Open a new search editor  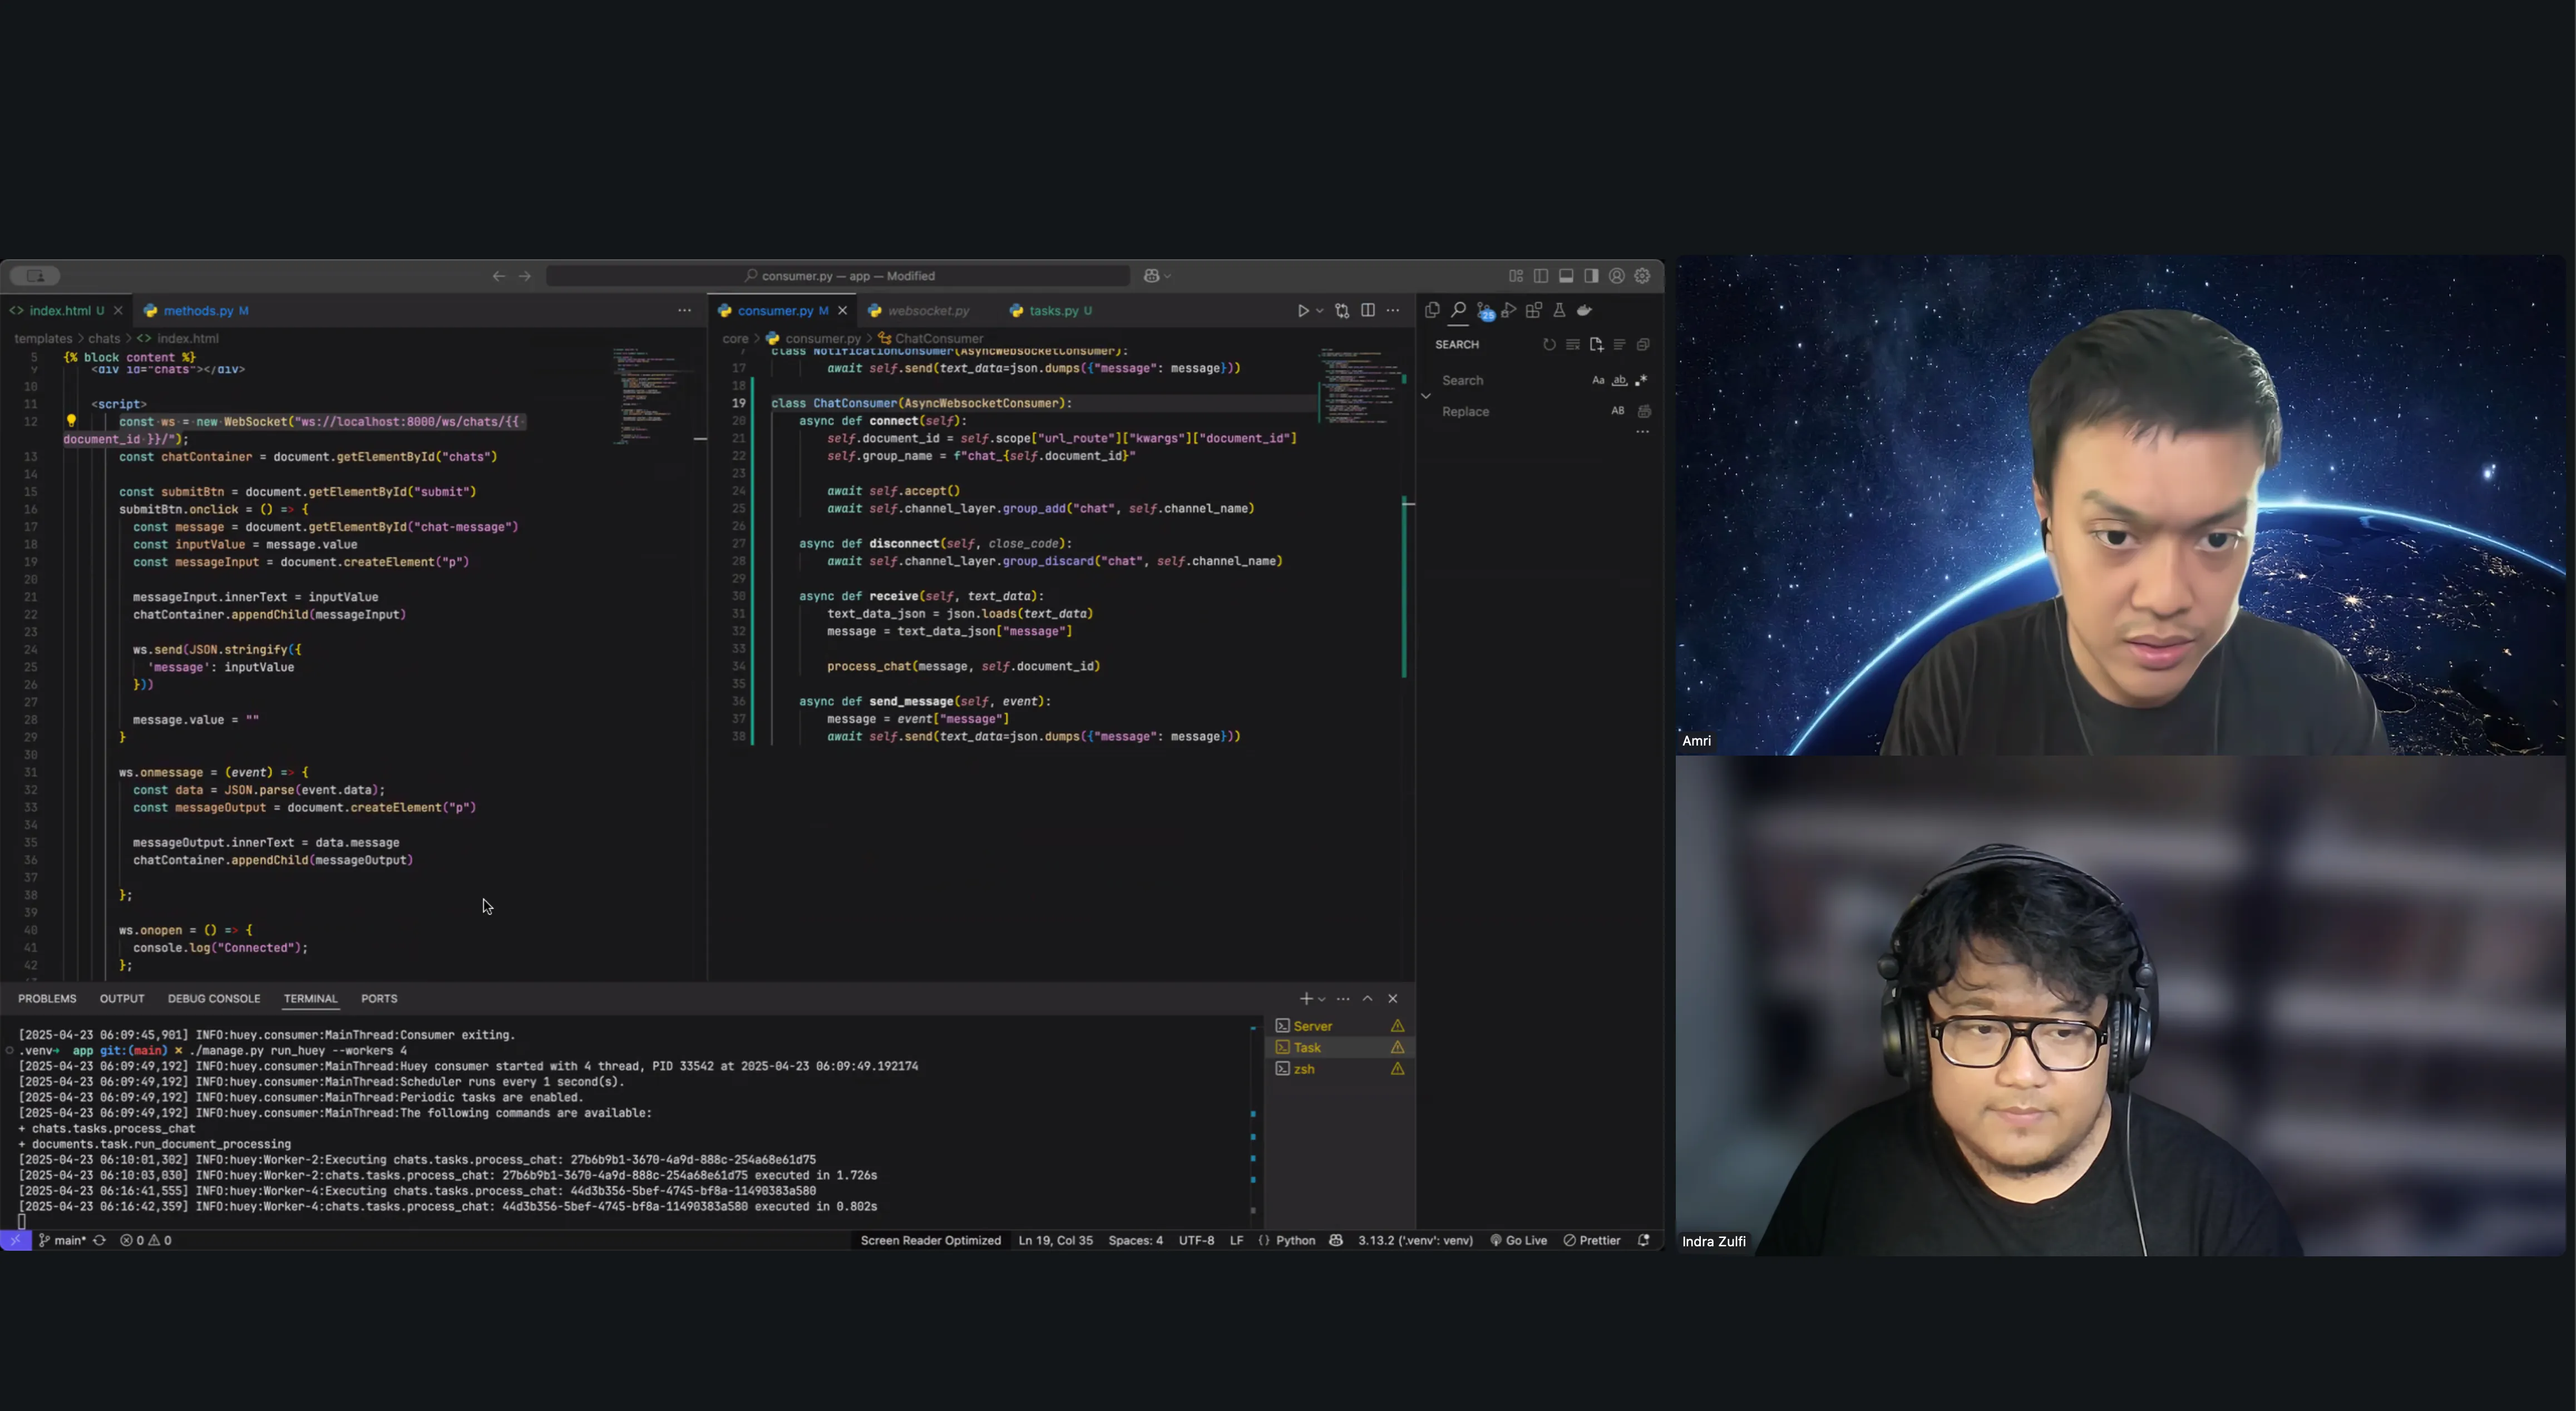(1596, 344)
